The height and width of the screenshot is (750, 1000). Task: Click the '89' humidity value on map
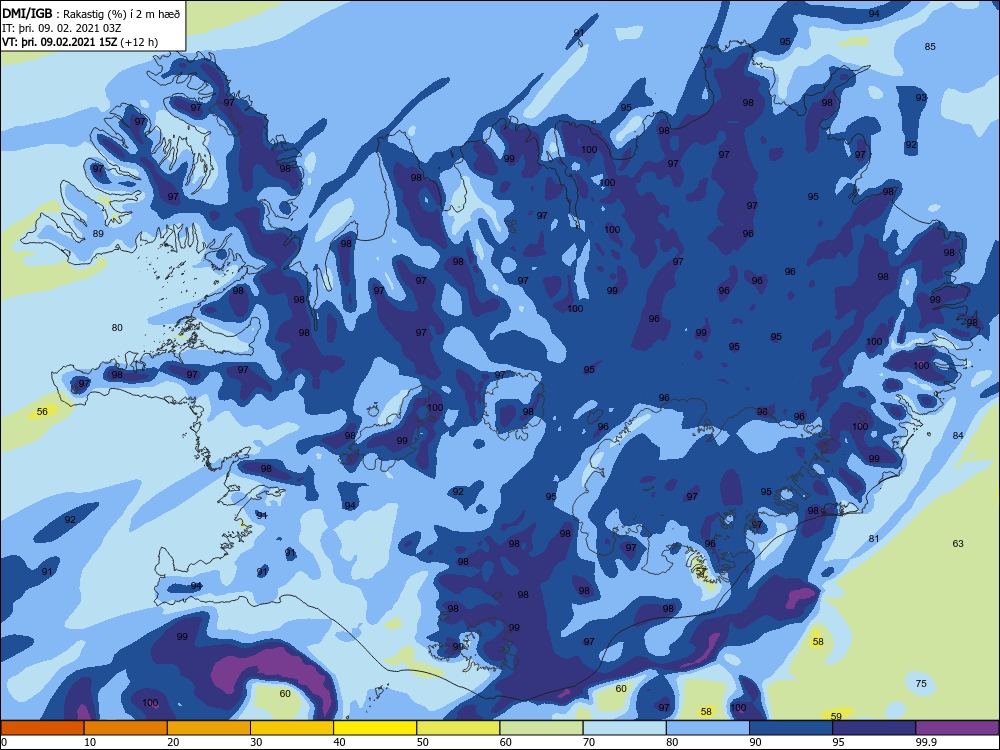[x=98, y=233]
